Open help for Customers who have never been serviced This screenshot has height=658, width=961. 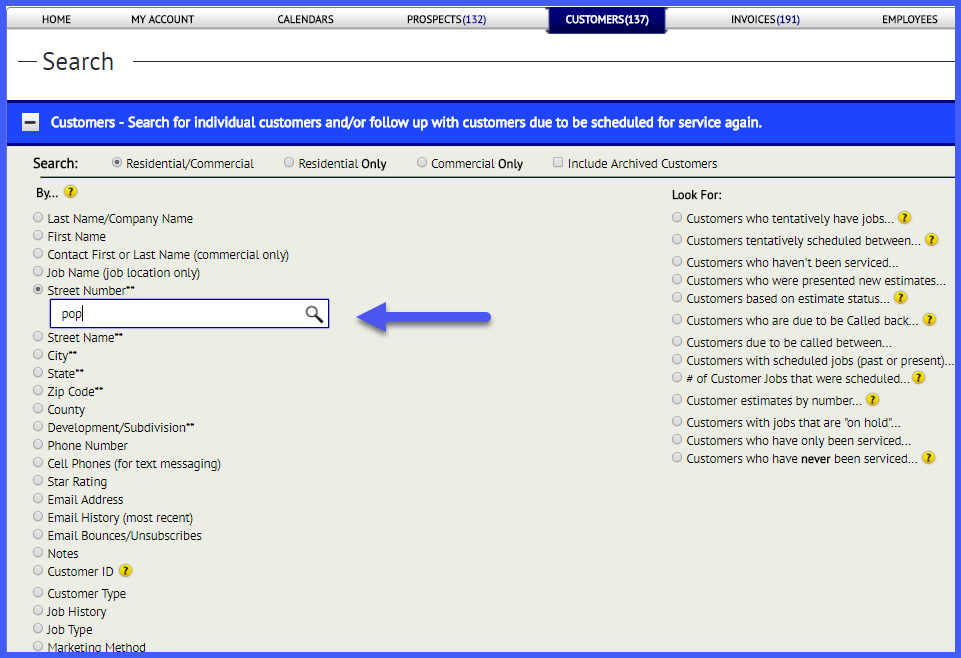coord(929,458)
